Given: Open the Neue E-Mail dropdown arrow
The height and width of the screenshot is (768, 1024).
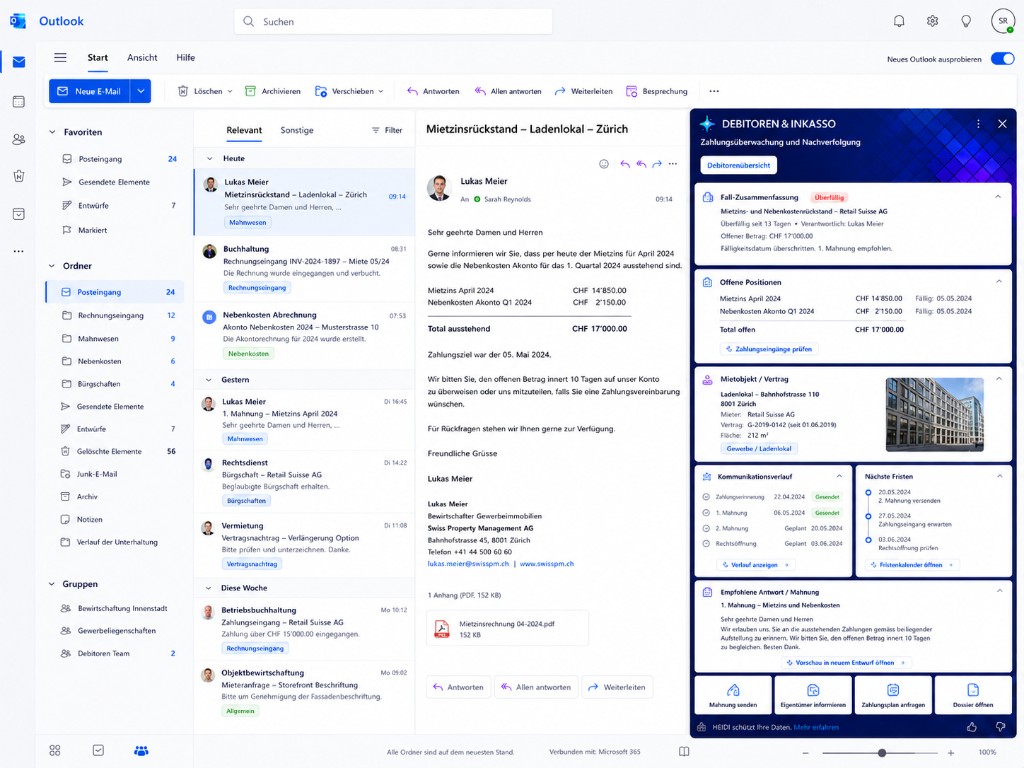Looking at the screenshot, I should (x=140, y=91).
